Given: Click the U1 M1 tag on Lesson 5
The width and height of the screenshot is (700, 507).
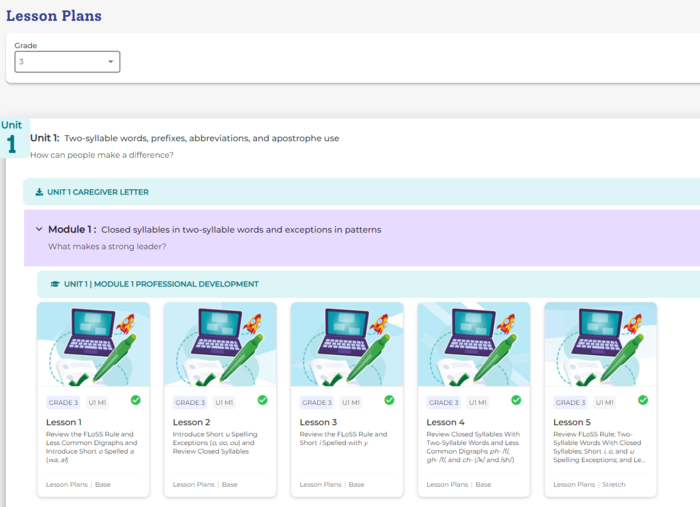Looking at the screenshot, I should 607,403.
